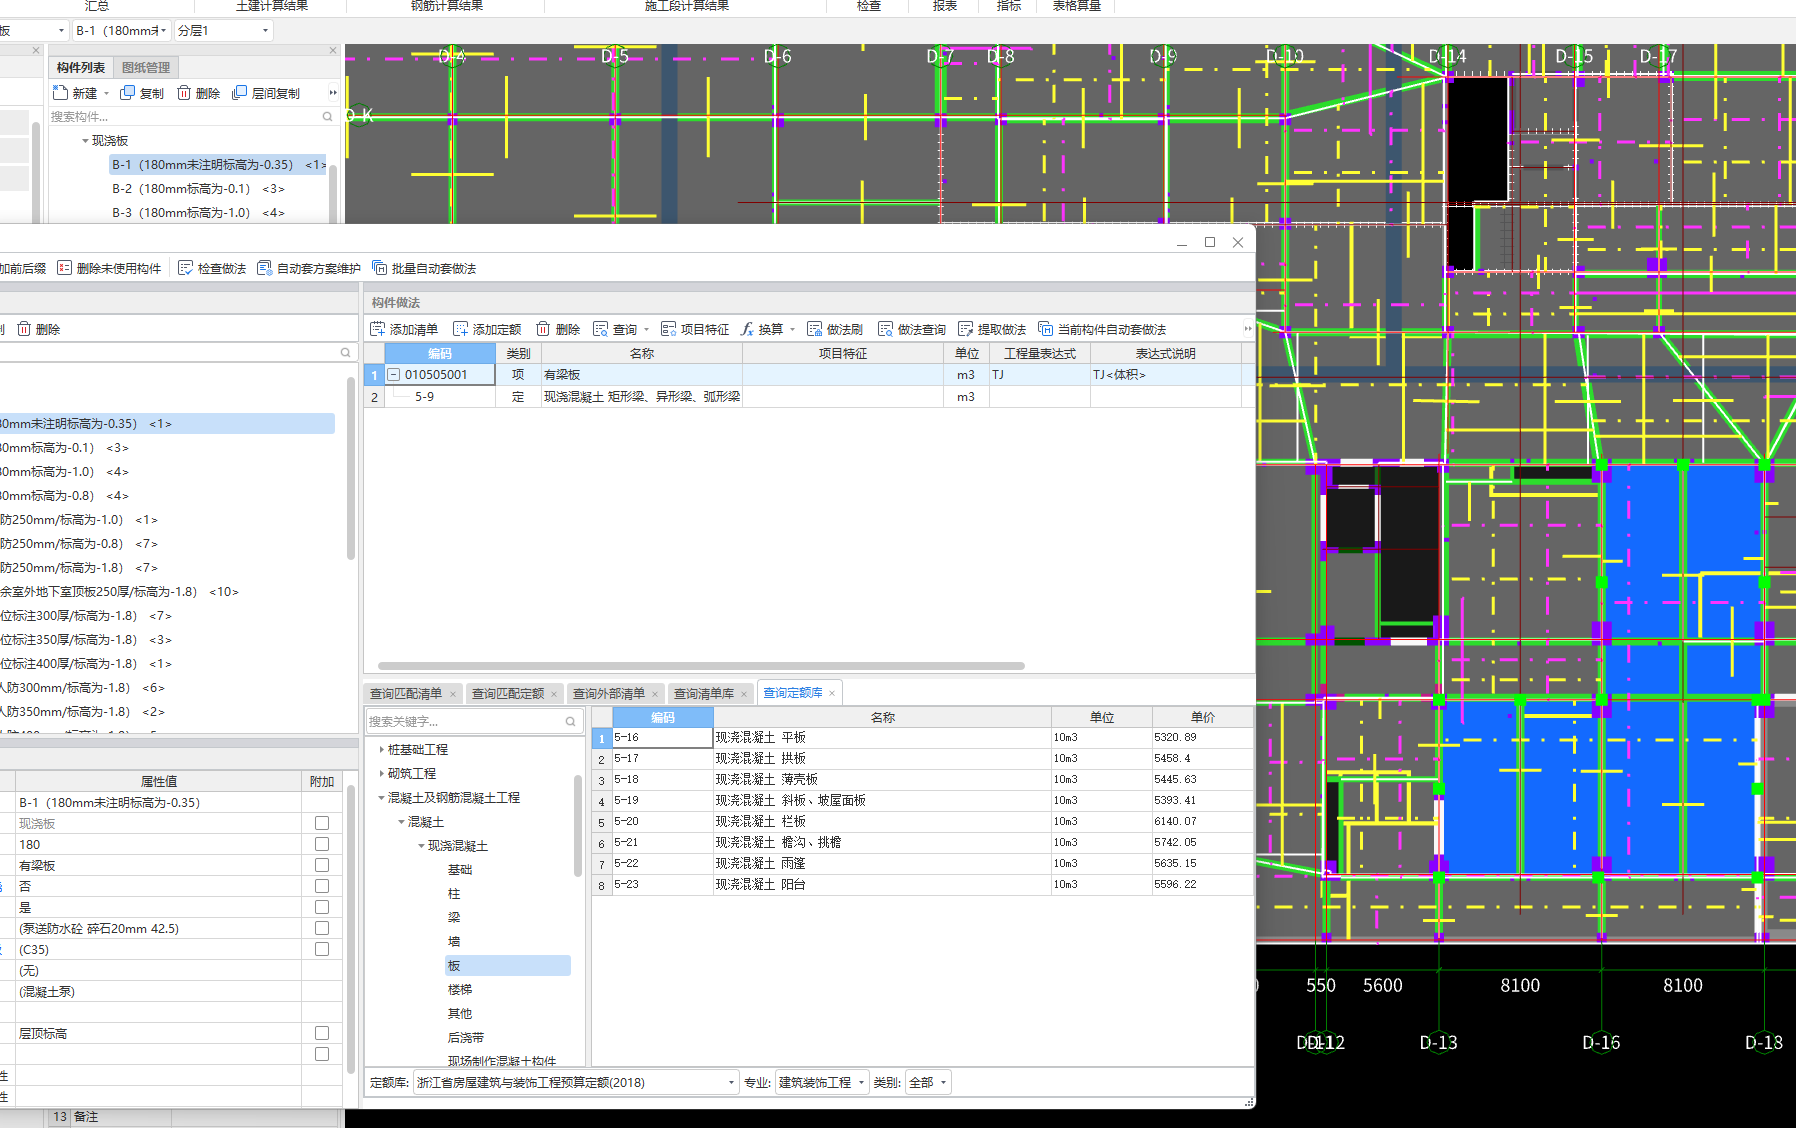Toggle 附加 checkbox for 层顶标高 row
This screenshot has width=1796, height=1128.
coord(322,1033)
